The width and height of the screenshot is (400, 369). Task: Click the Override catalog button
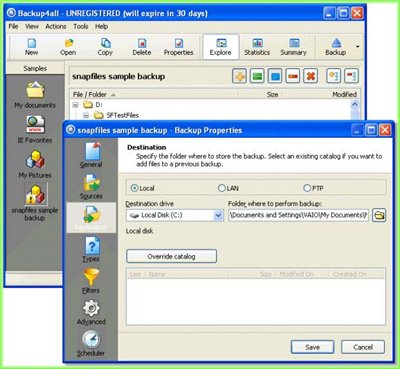(x=171, y=256)
